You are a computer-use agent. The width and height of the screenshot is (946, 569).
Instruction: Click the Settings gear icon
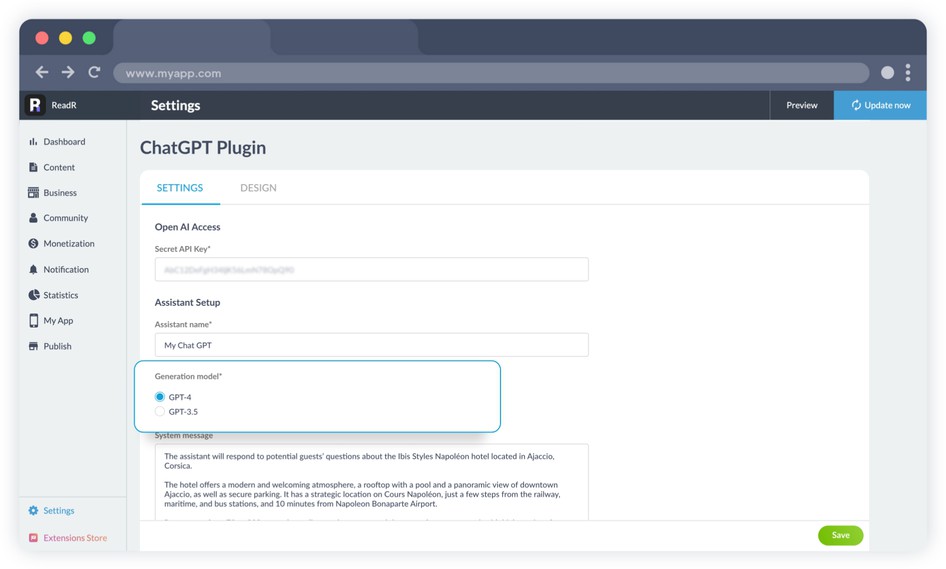point(33,510)
